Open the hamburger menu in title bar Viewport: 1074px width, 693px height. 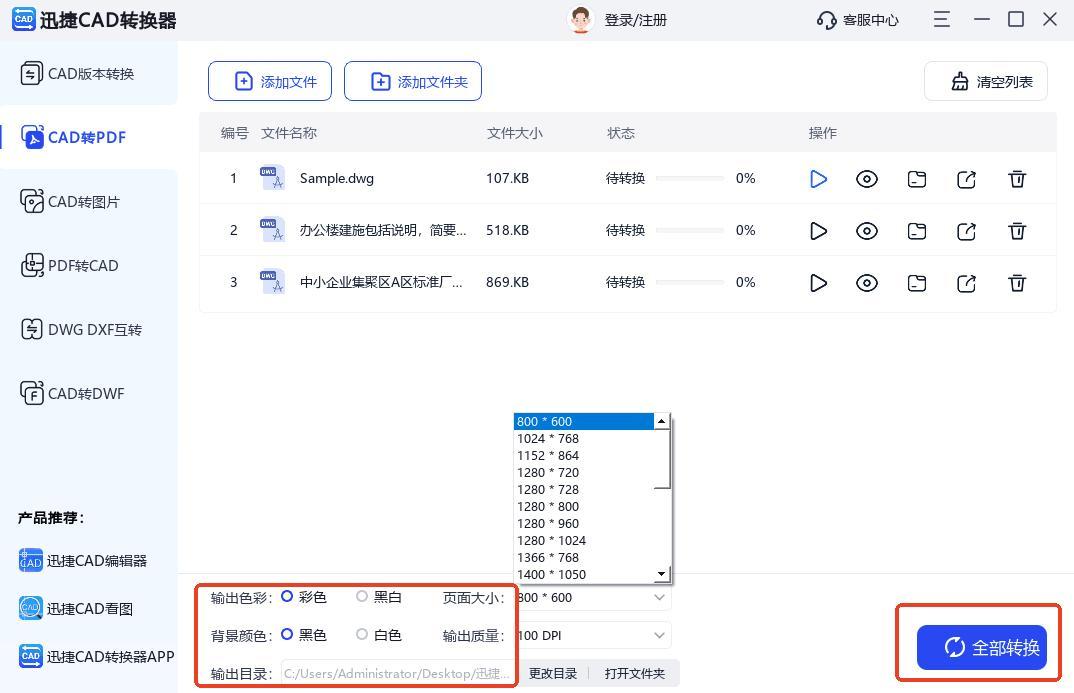click(x=941, y=19)
